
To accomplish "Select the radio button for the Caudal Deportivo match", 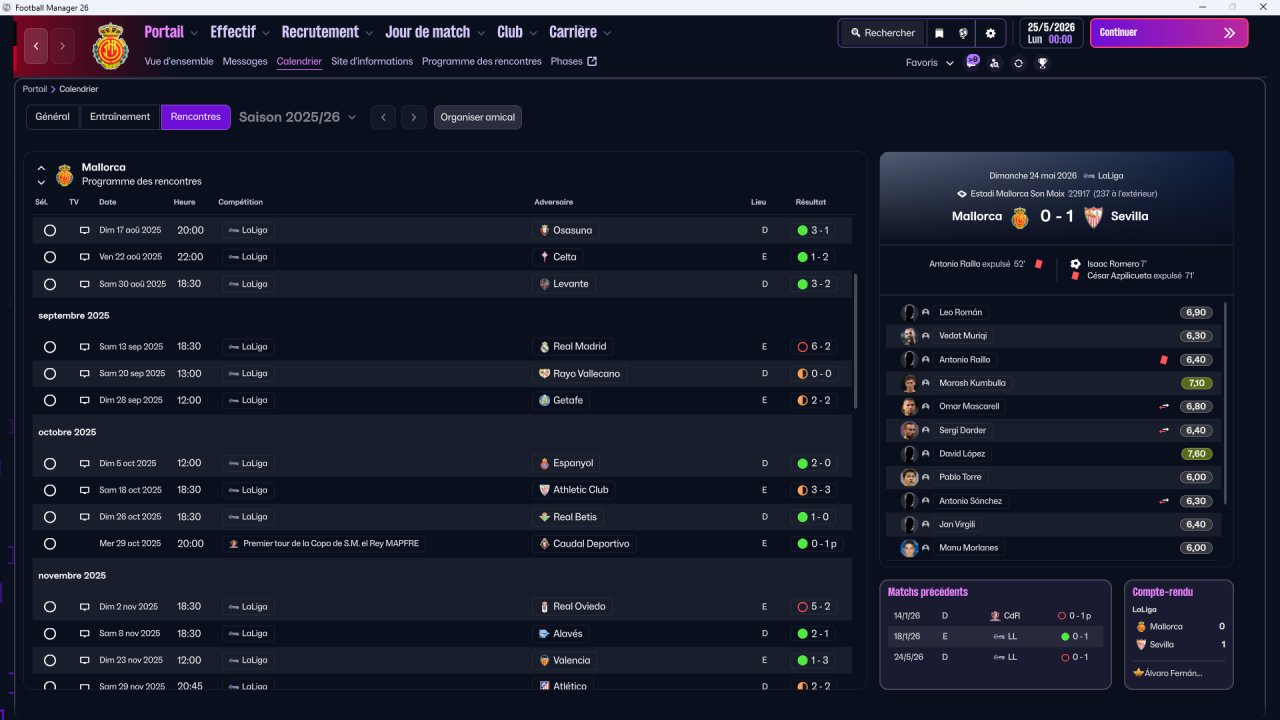I will pyautogui.click(x=50, y=544).
